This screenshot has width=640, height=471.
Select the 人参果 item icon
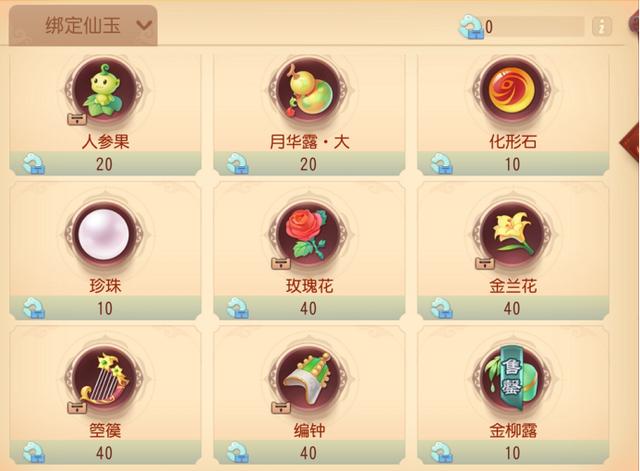(105, 91)
